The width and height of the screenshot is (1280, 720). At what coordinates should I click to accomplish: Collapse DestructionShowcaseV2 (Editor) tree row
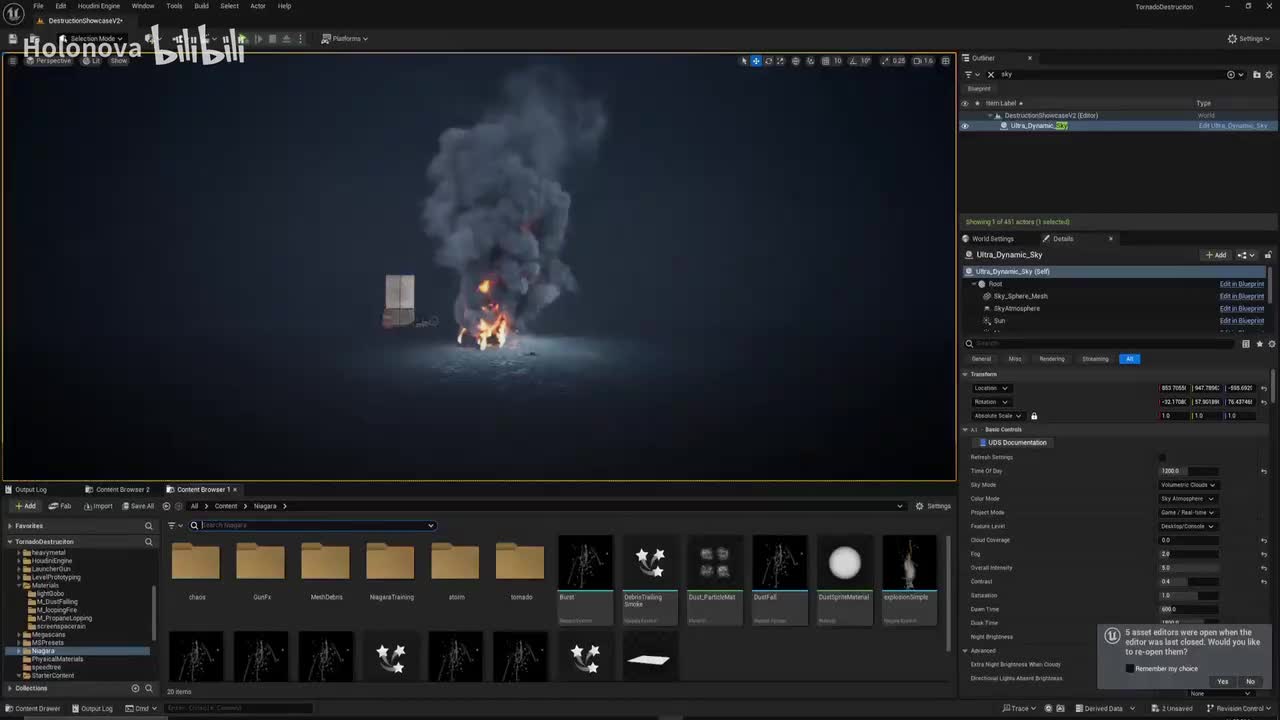(x=990, y=115)
